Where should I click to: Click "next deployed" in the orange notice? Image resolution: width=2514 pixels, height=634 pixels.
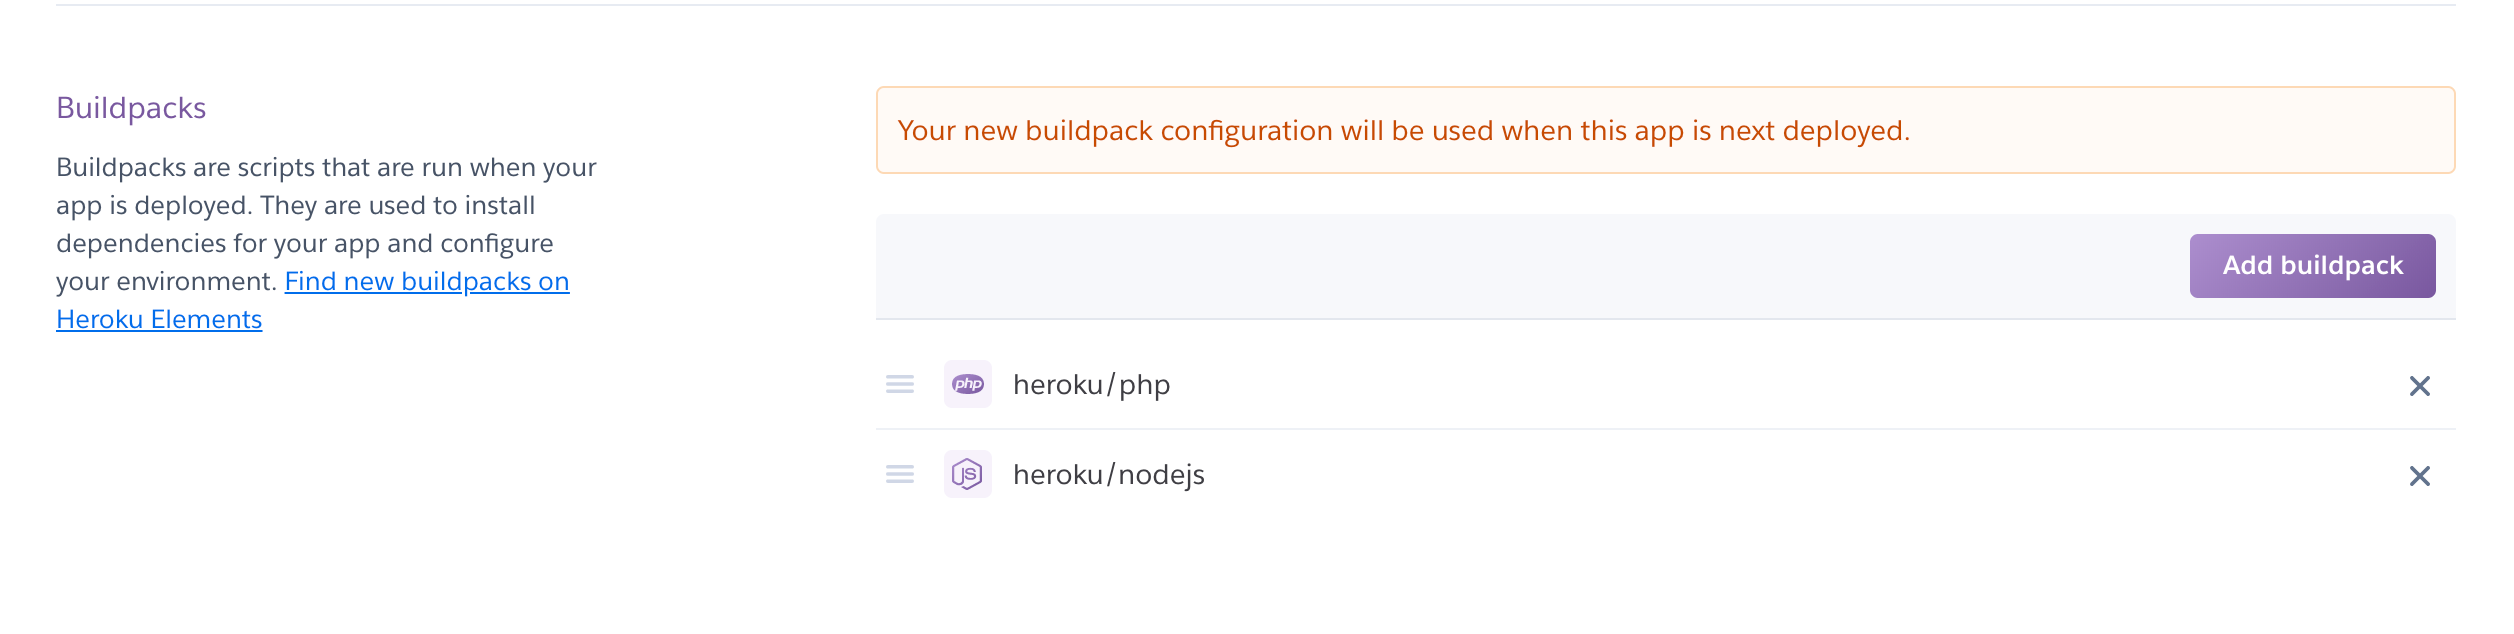(x=1812, y=131)
